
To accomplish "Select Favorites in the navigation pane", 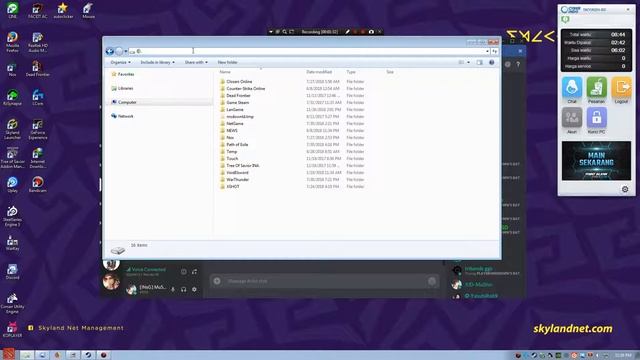I will pyautogui.click(x=126, y=74).
